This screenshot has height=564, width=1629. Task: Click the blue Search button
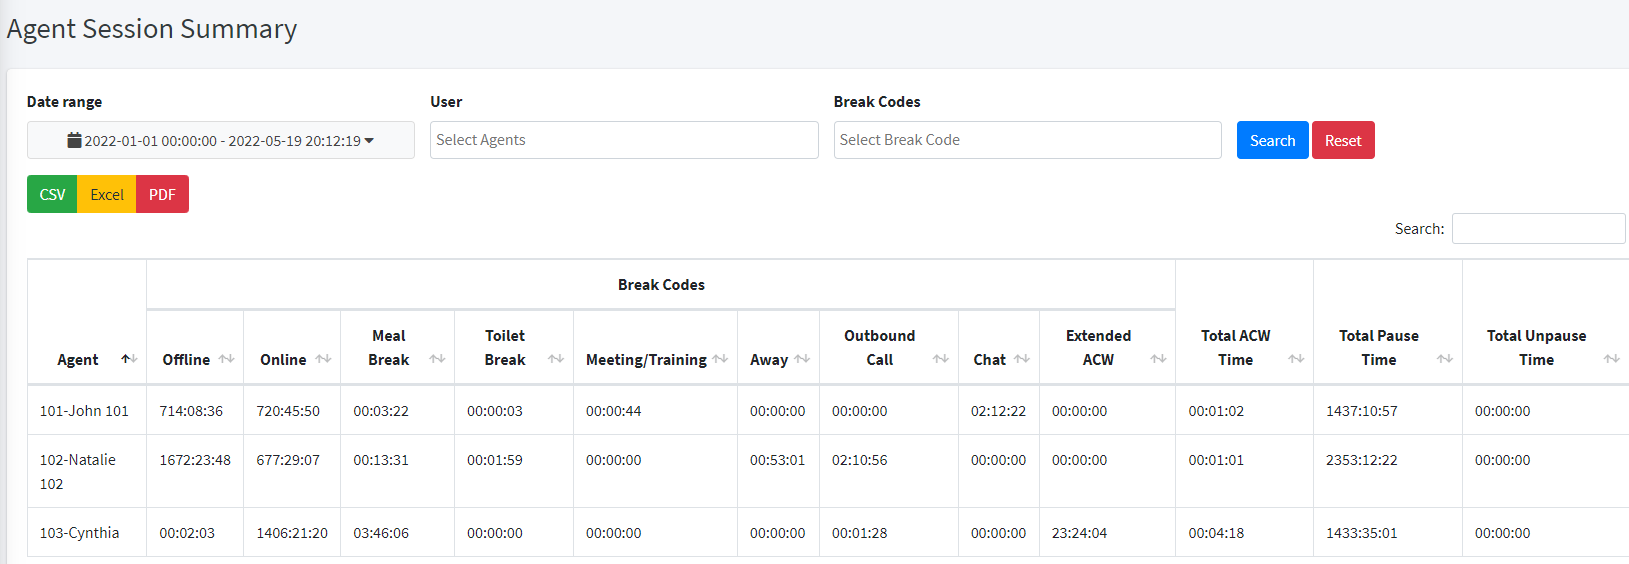1272,140
